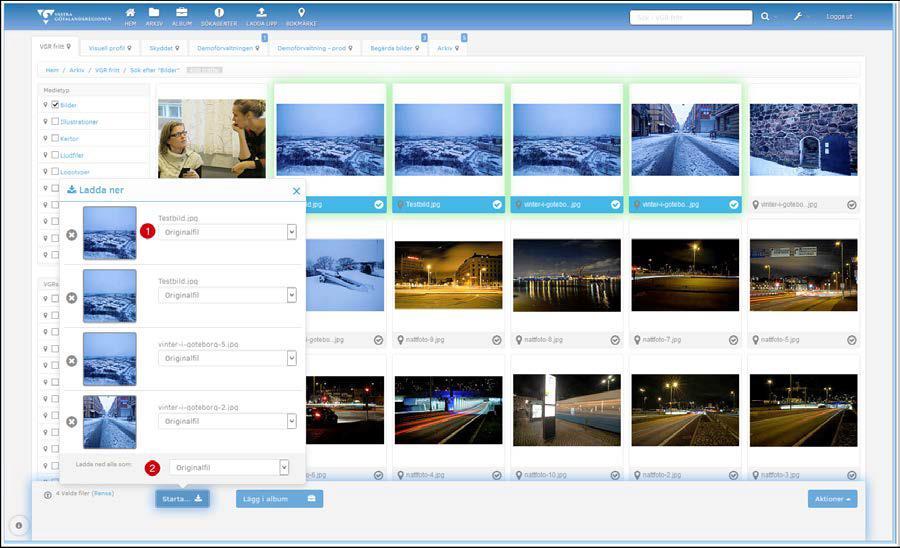Click the Starta download button

pyautogui.click(x=182, y=499)
